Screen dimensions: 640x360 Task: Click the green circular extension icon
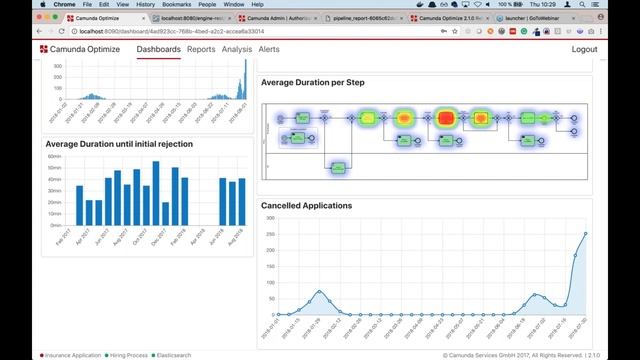(524, 31)
